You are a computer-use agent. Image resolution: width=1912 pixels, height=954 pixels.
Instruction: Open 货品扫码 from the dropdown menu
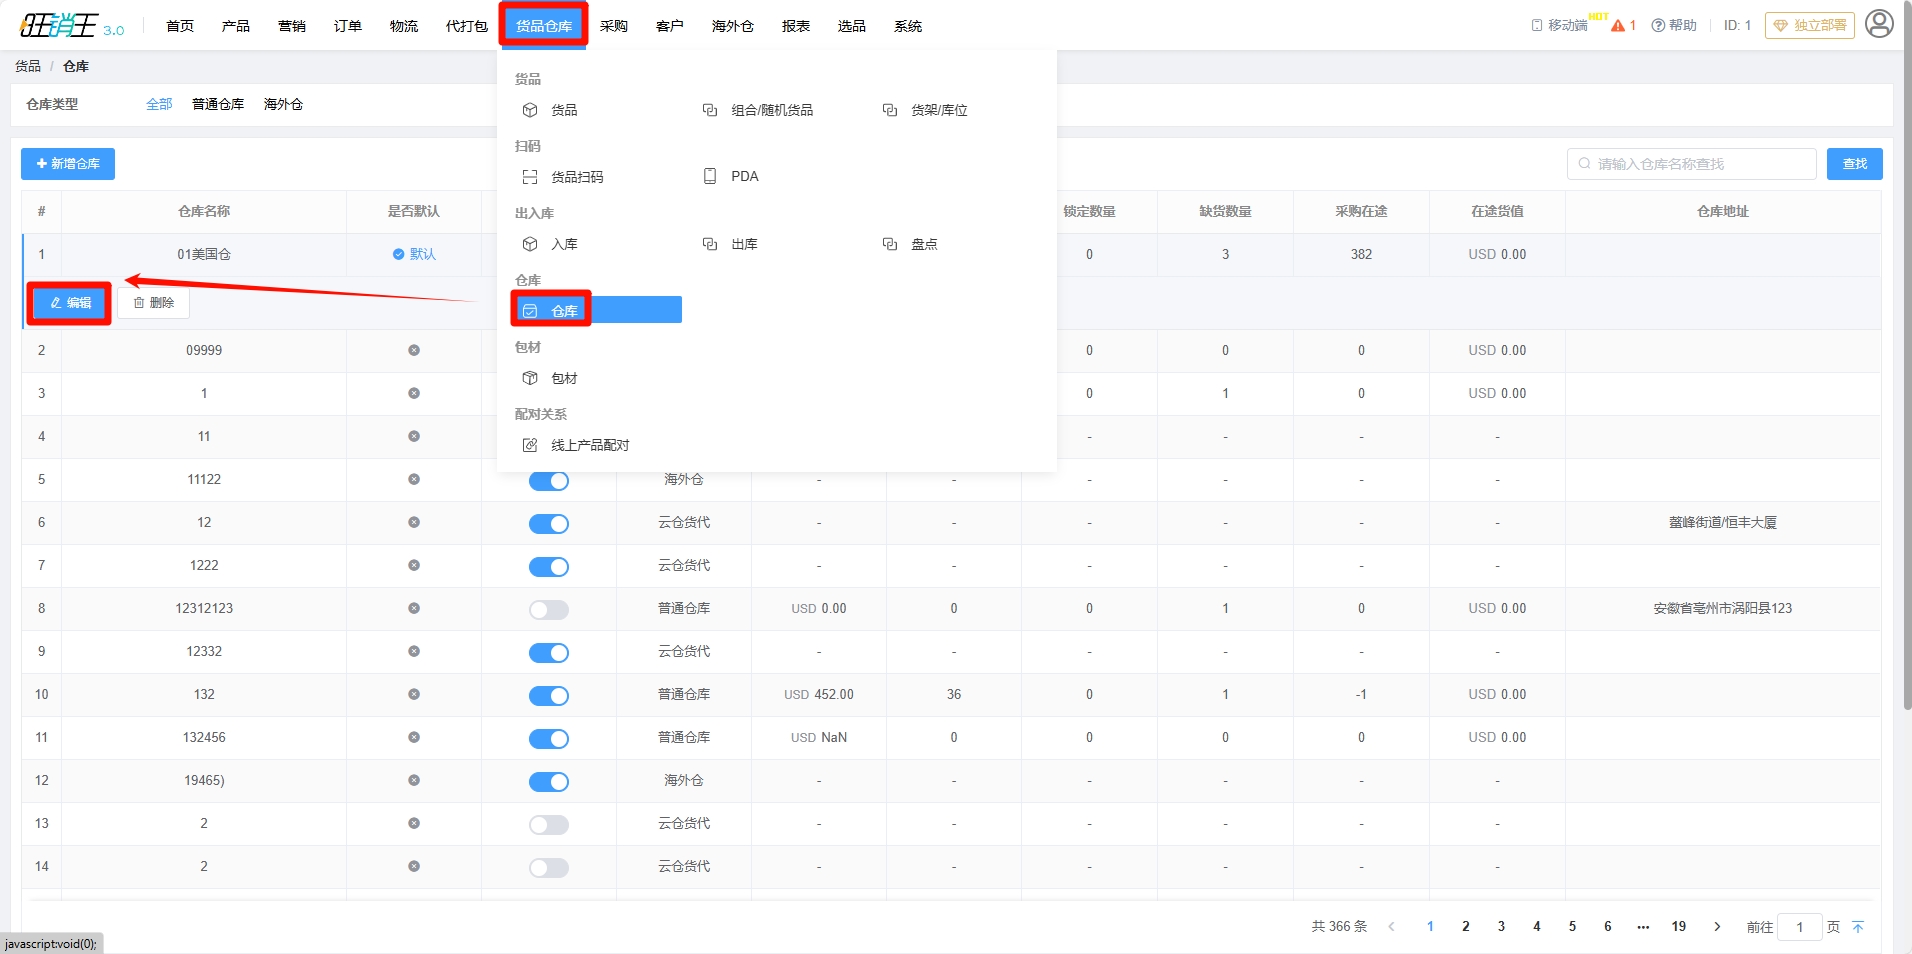[576, 177]
